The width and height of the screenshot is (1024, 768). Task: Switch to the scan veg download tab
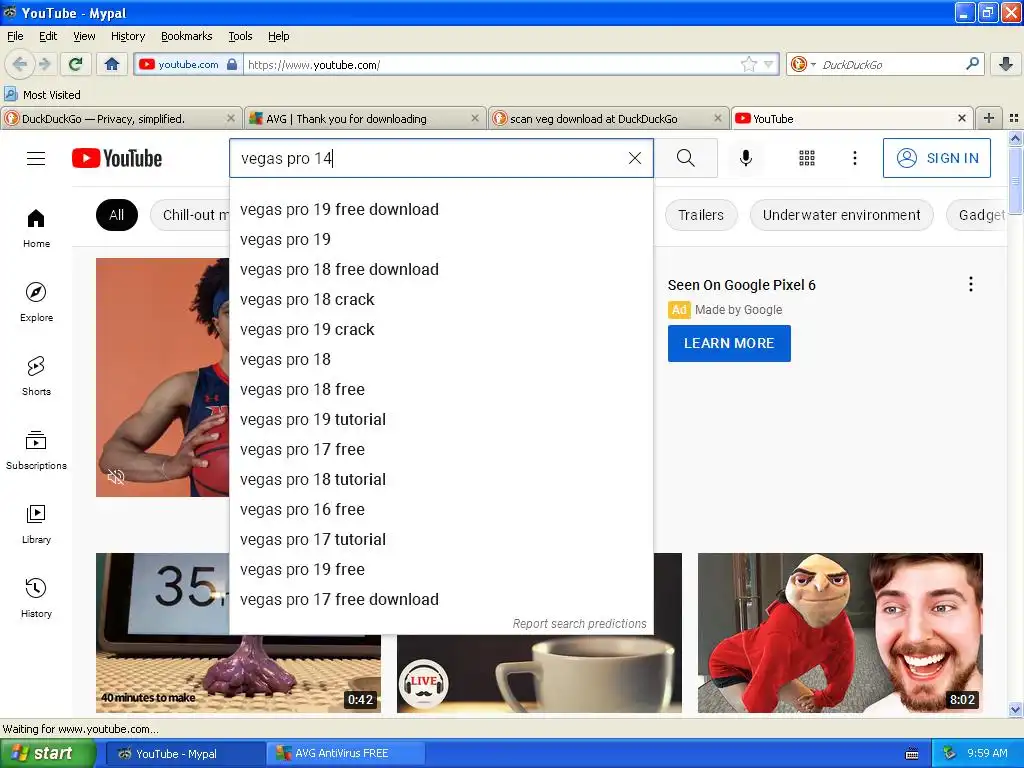[x=609, y=118]
